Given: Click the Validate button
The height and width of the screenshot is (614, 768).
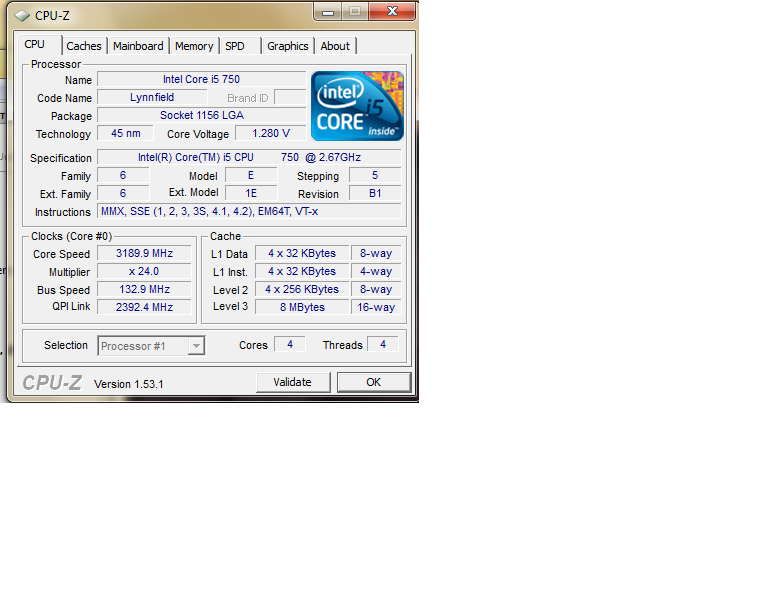Looking at the screenshot, I should coord(293,382).
